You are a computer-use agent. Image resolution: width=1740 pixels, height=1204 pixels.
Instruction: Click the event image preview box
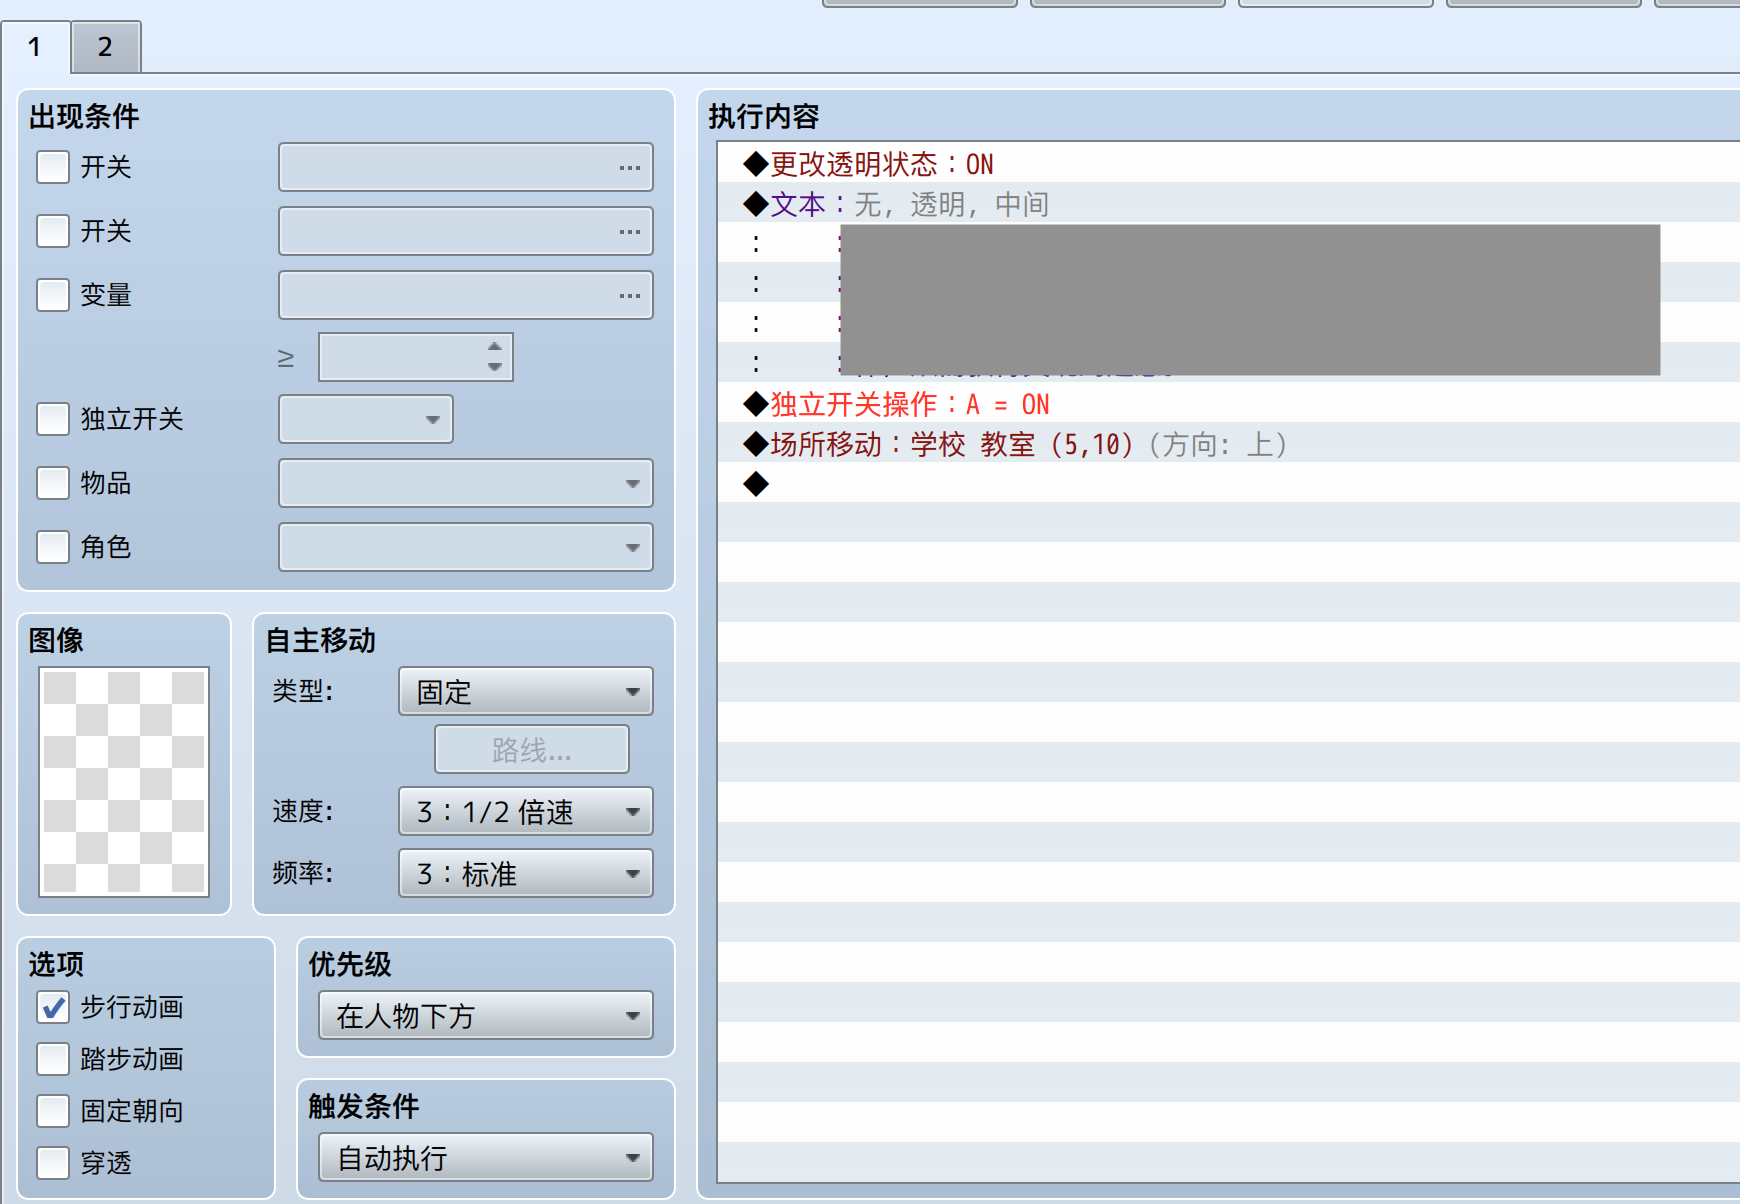coord(124,782)
